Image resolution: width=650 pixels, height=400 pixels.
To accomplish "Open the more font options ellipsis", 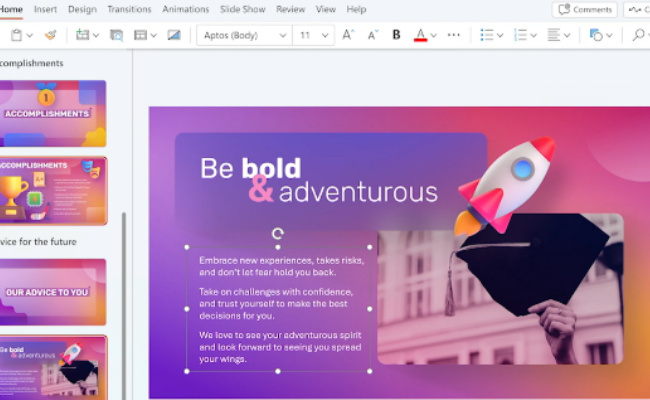I will pos(453,35).
